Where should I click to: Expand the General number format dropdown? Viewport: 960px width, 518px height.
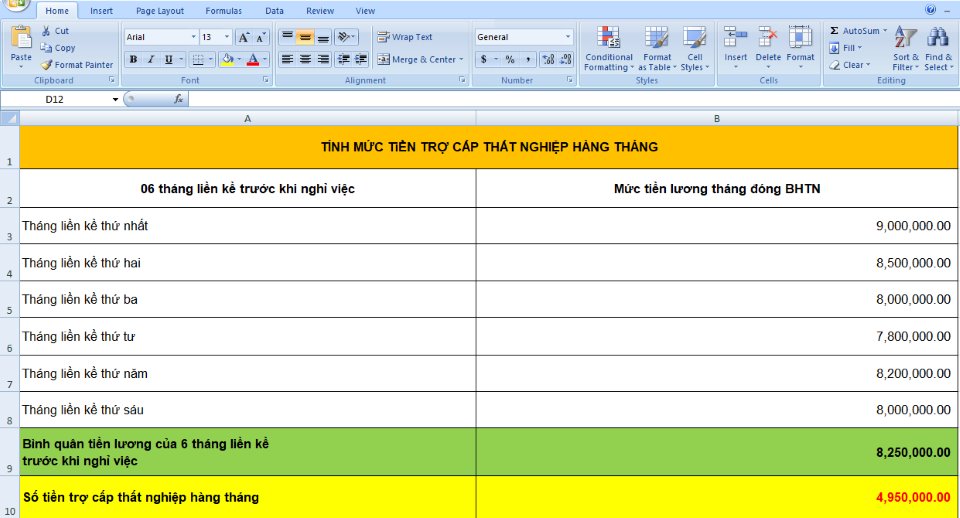coord(568,37)
